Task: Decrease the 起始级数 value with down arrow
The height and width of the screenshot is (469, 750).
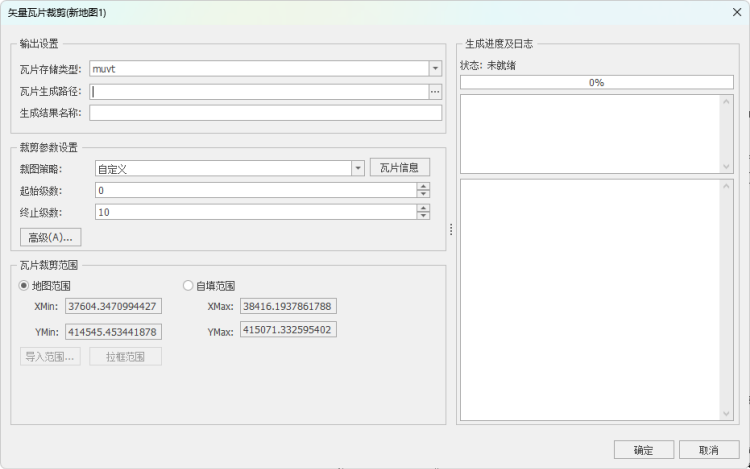Action: (x=424, y=194)
